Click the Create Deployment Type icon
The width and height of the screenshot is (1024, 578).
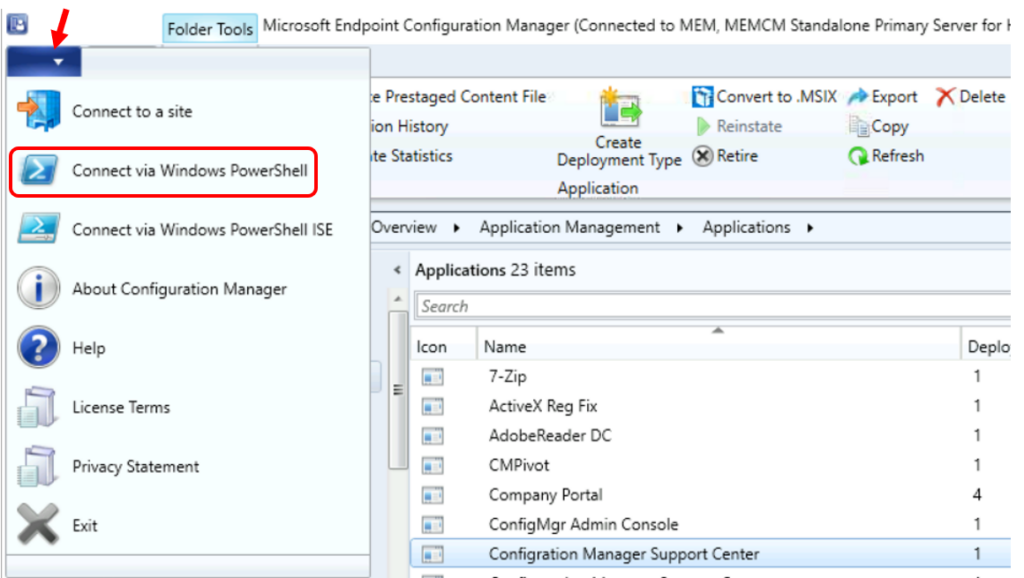pyautogui.click(x=620, y=108)
